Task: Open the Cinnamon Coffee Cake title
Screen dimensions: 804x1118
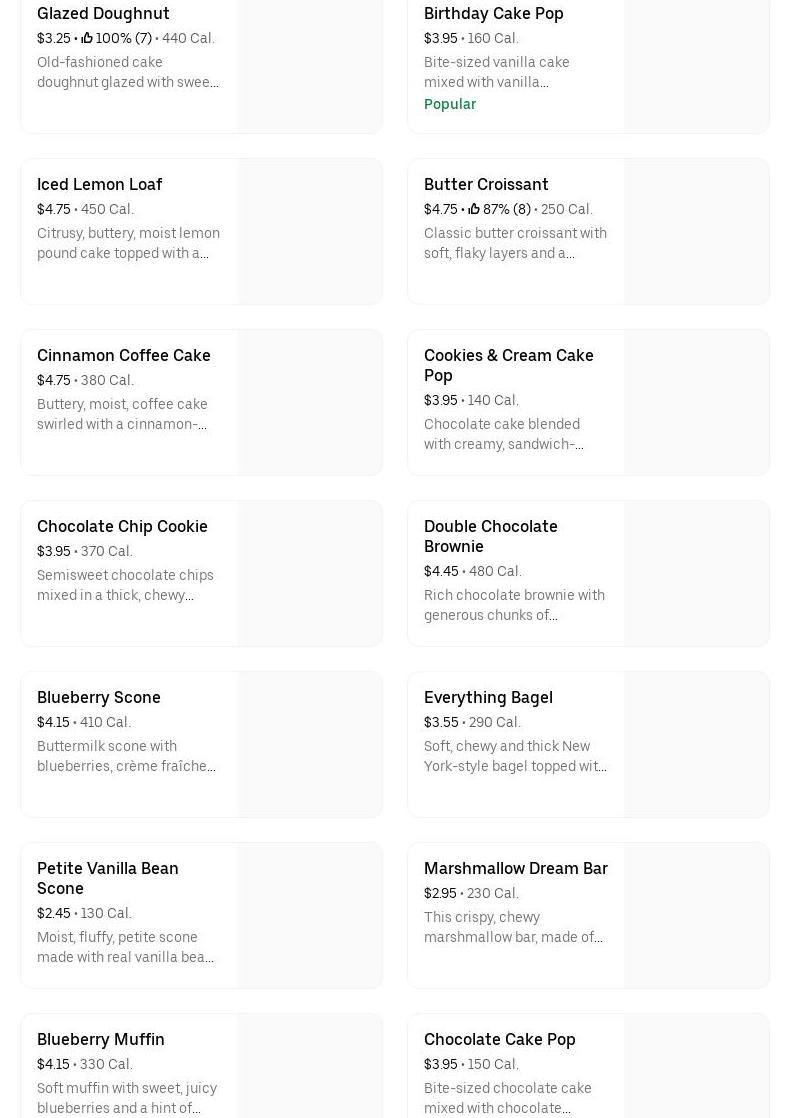Action: tap(123, 355)
